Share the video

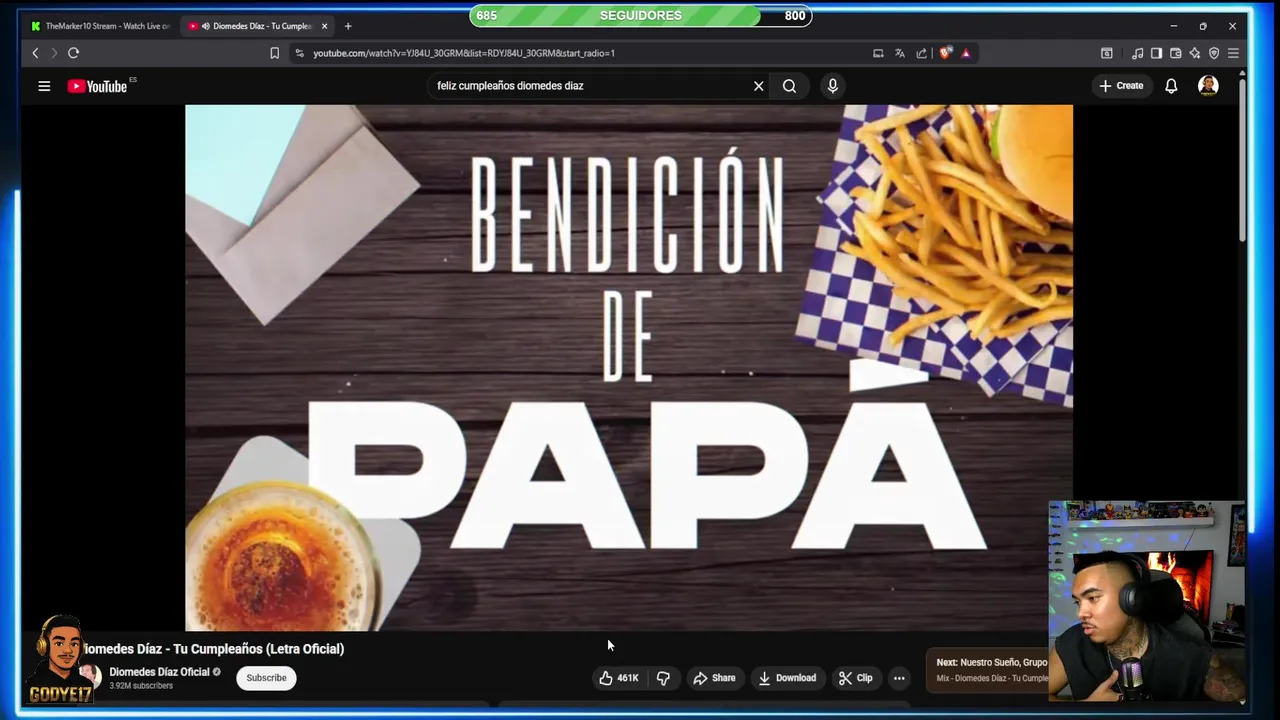click(714, 678)
